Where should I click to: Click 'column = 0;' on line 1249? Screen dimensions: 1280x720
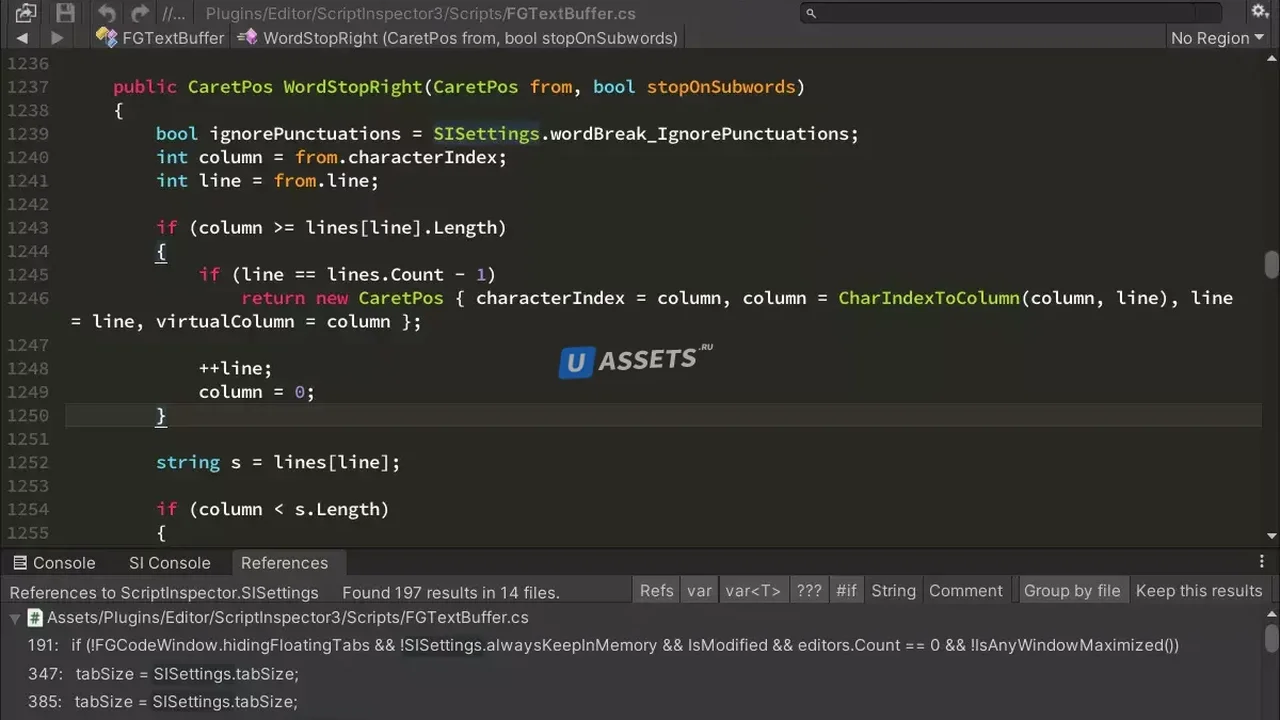pos(256,392)
